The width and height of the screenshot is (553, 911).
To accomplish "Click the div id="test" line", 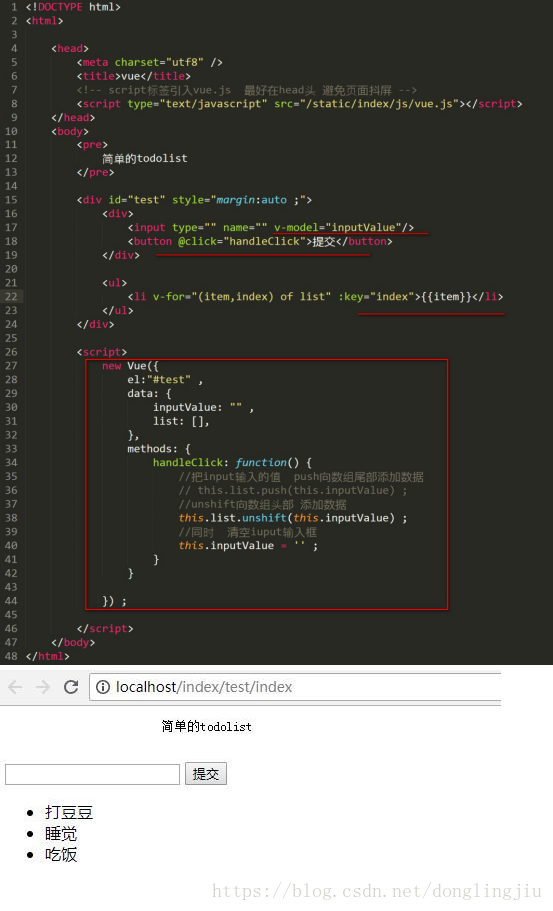I will (x=194, y=200).
